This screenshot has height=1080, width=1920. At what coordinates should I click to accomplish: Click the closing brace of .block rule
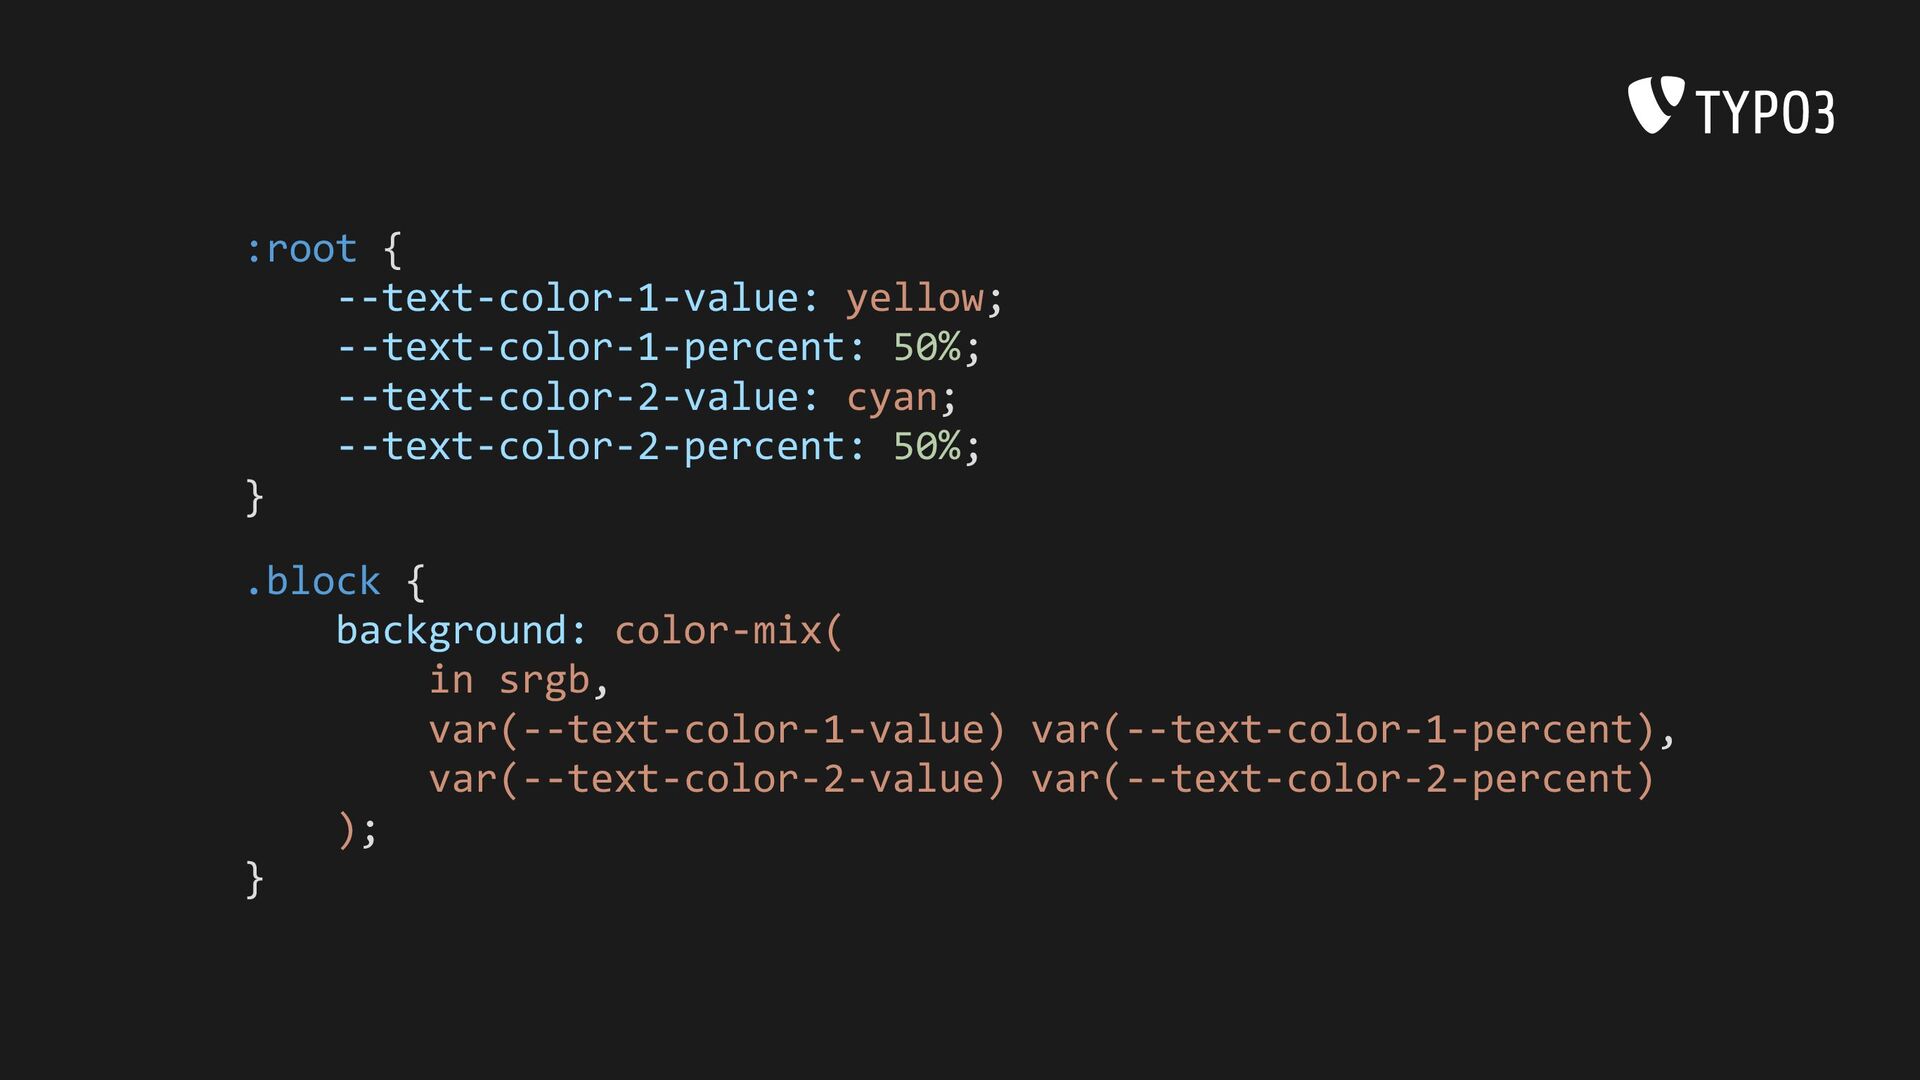[255, 880]
